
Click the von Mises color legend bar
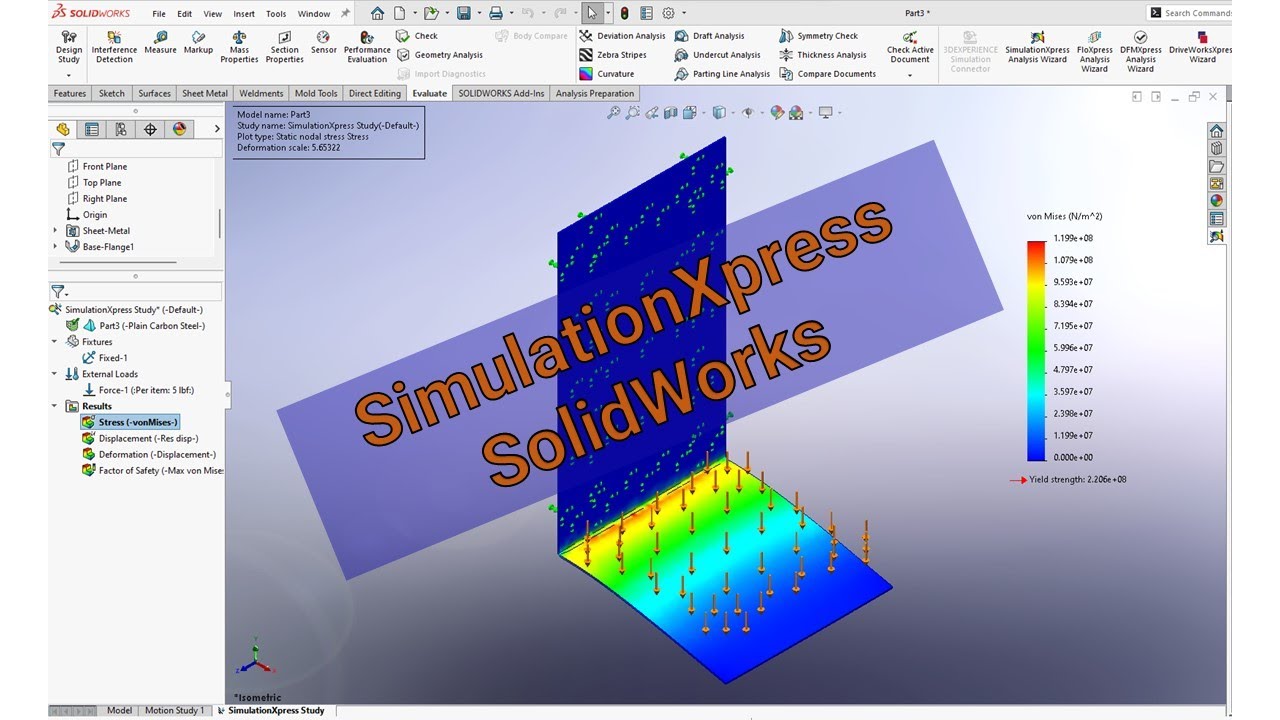[x=1036, y=351]
